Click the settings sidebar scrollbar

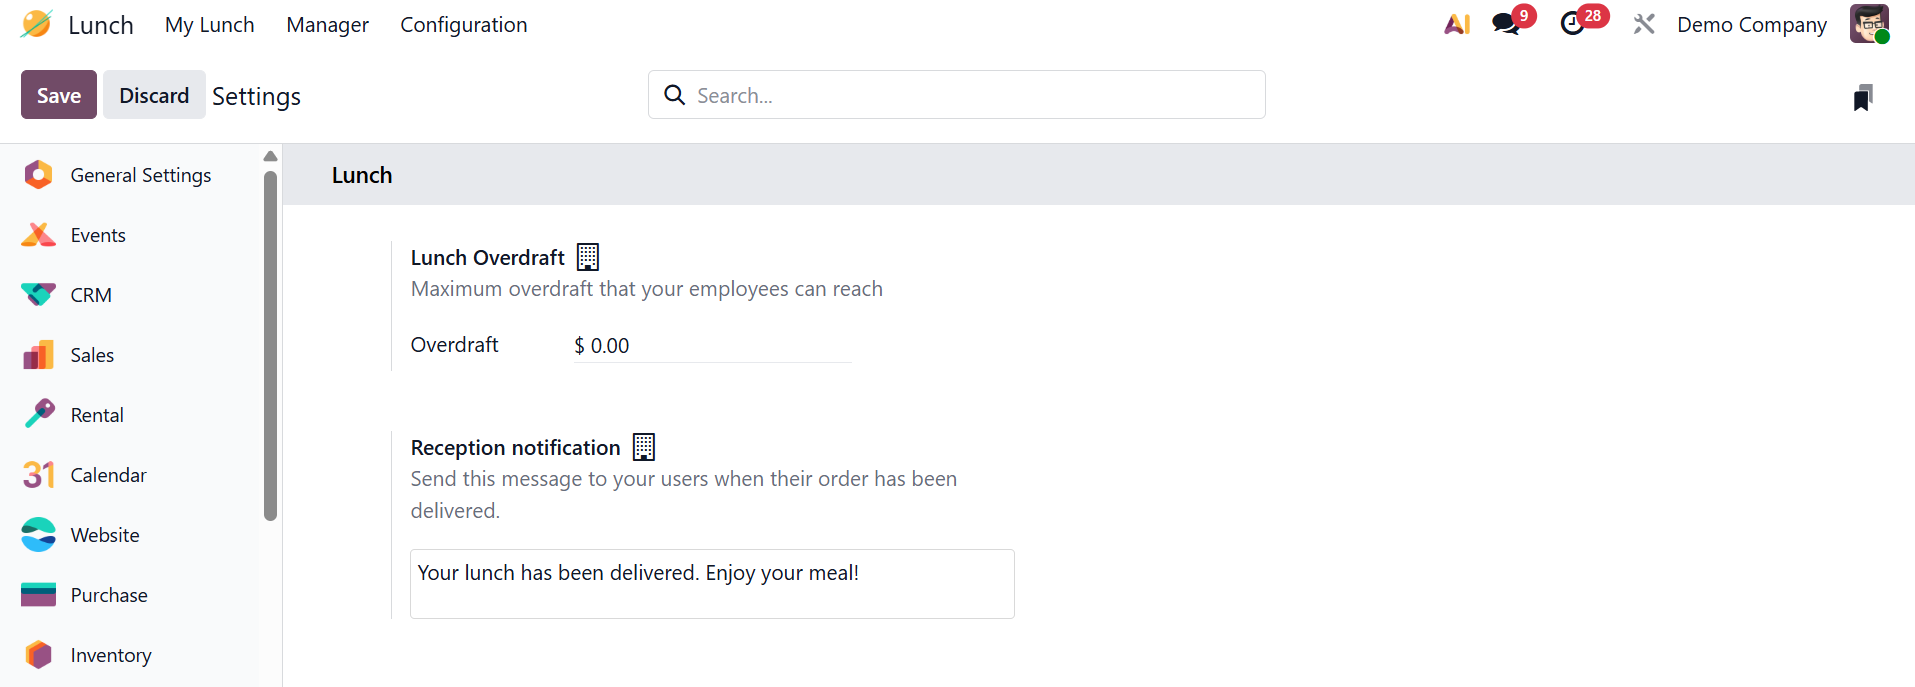coord(270,345)
